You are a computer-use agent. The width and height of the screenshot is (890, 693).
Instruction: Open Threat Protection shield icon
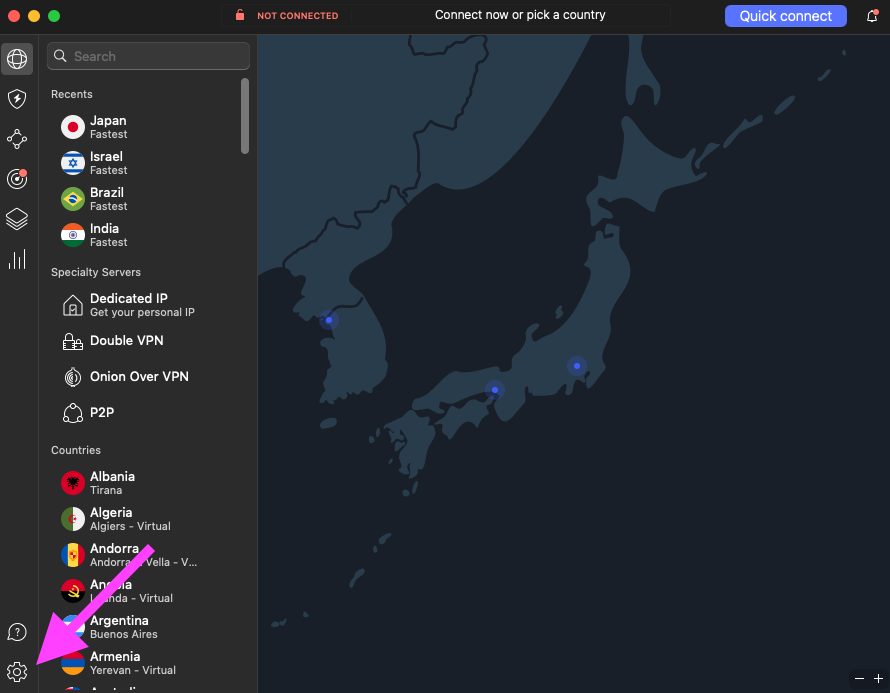tap(17, 99)
